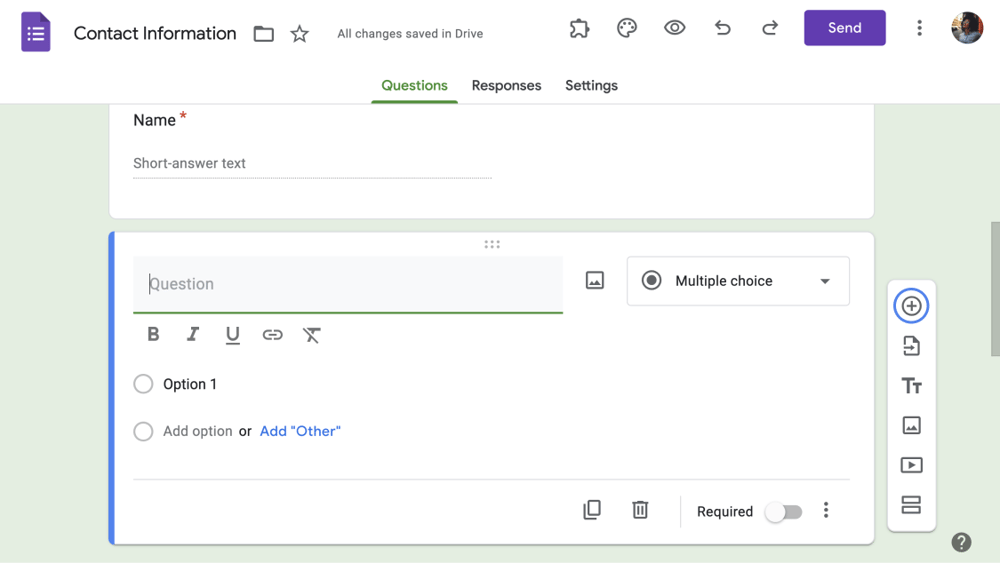Open the form's top more menu
This screenshot has height=563, width=1000.
919,28
